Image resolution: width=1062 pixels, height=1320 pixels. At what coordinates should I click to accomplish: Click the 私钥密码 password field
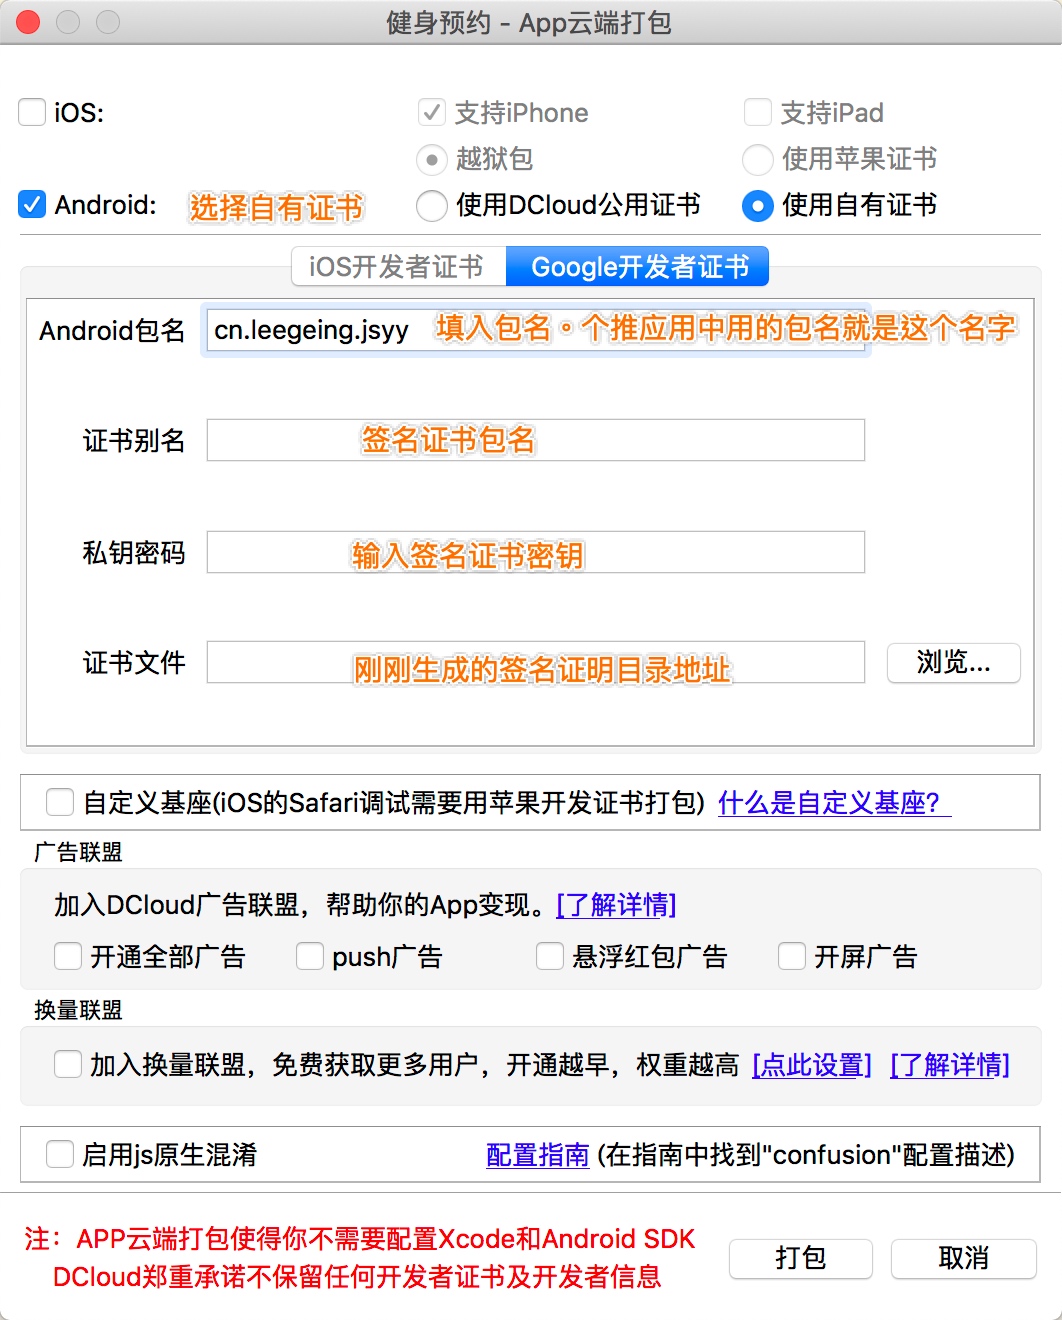coord(535,552)
